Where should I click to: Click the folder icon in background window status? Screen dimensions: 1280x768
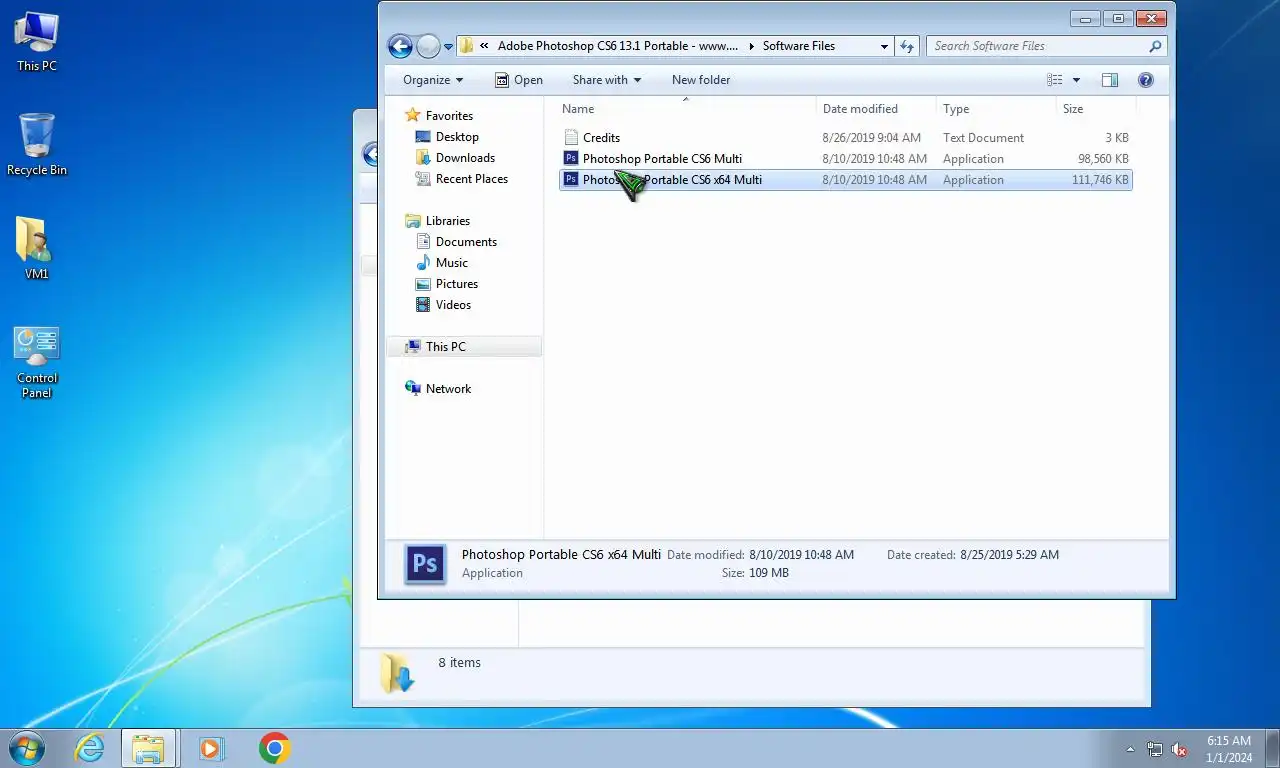(396, 673)
